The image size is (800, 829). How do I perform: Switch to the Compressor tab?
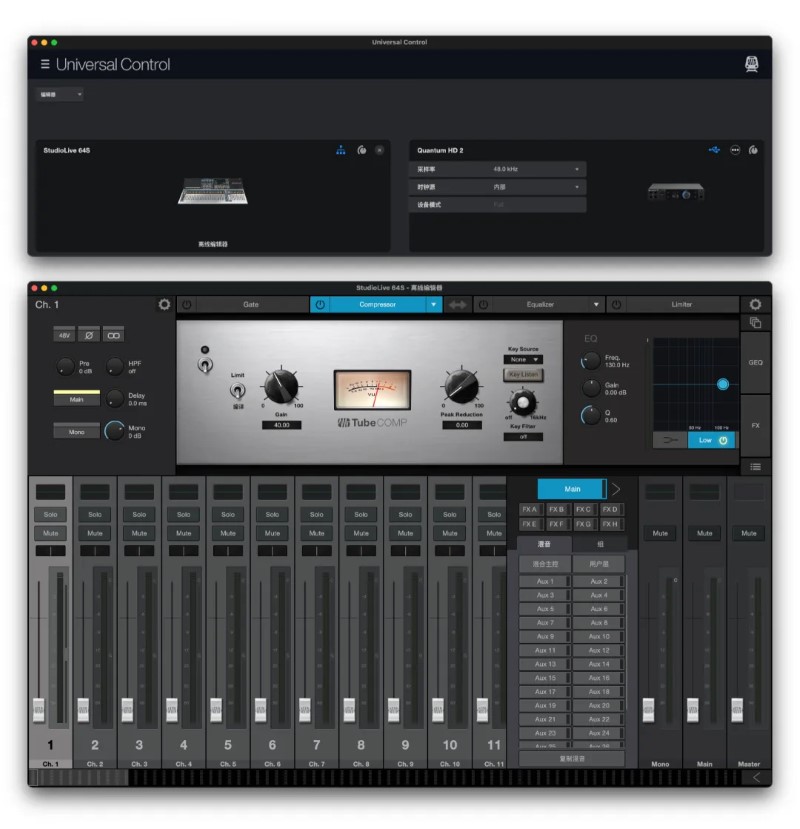point(377,305)
